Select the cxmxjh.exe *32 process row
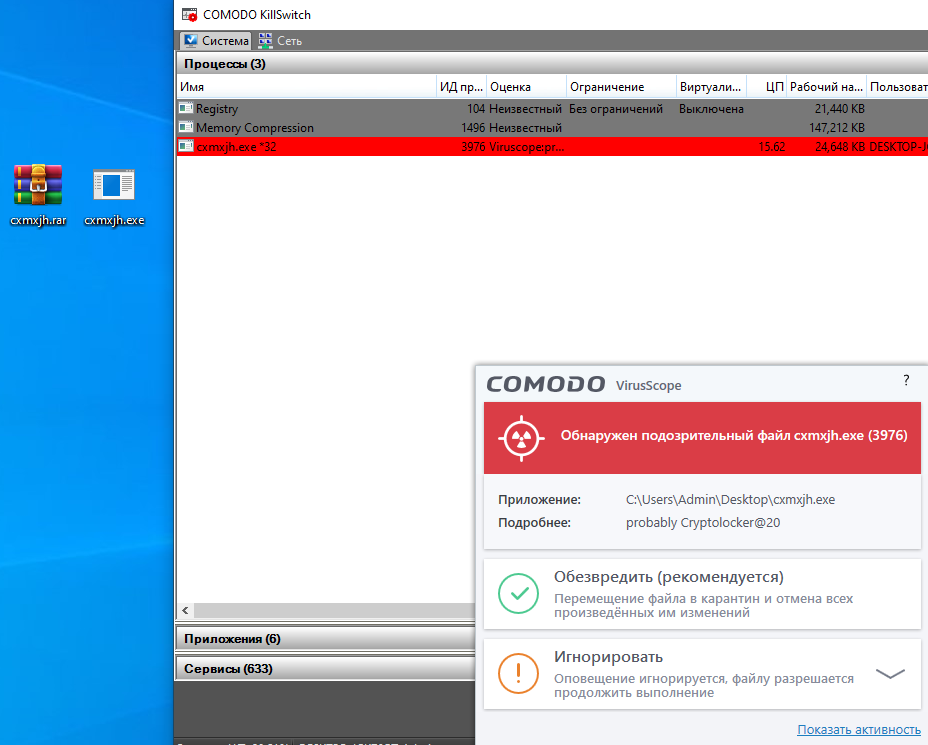 coord(552,146)
